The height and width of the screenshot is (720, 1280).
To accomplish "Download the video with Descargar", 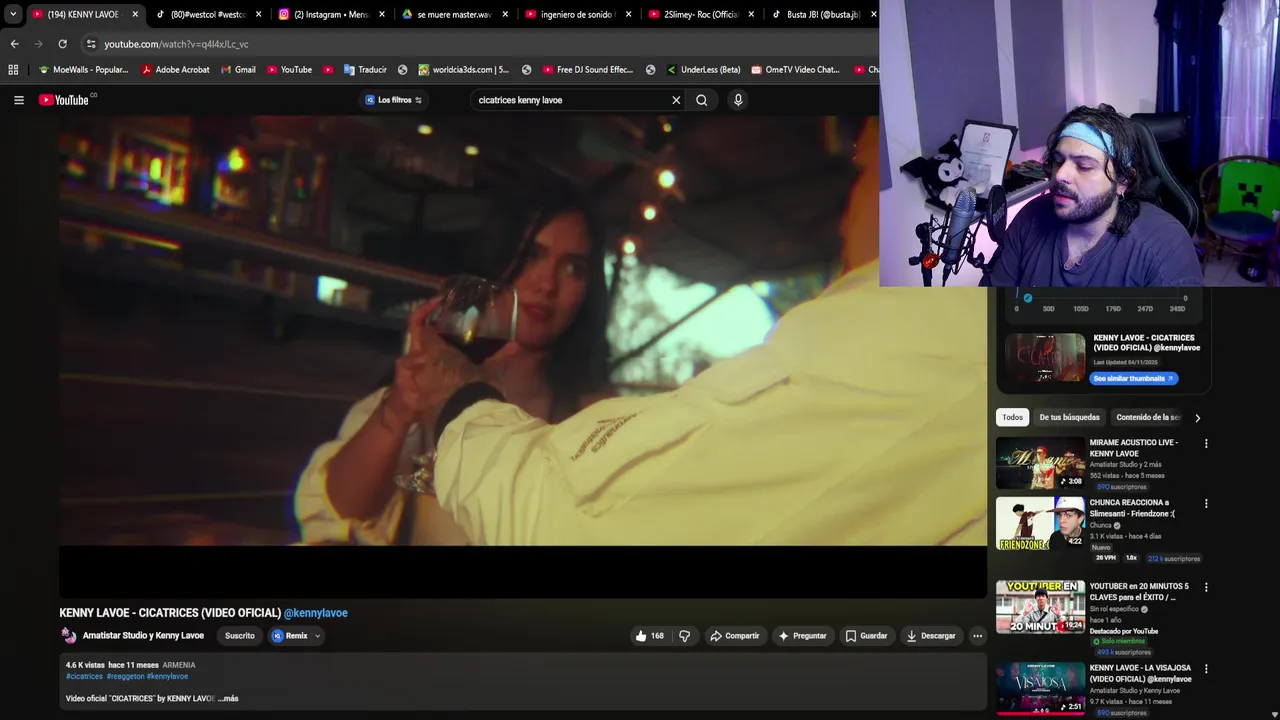I will [x=931, y=636].
